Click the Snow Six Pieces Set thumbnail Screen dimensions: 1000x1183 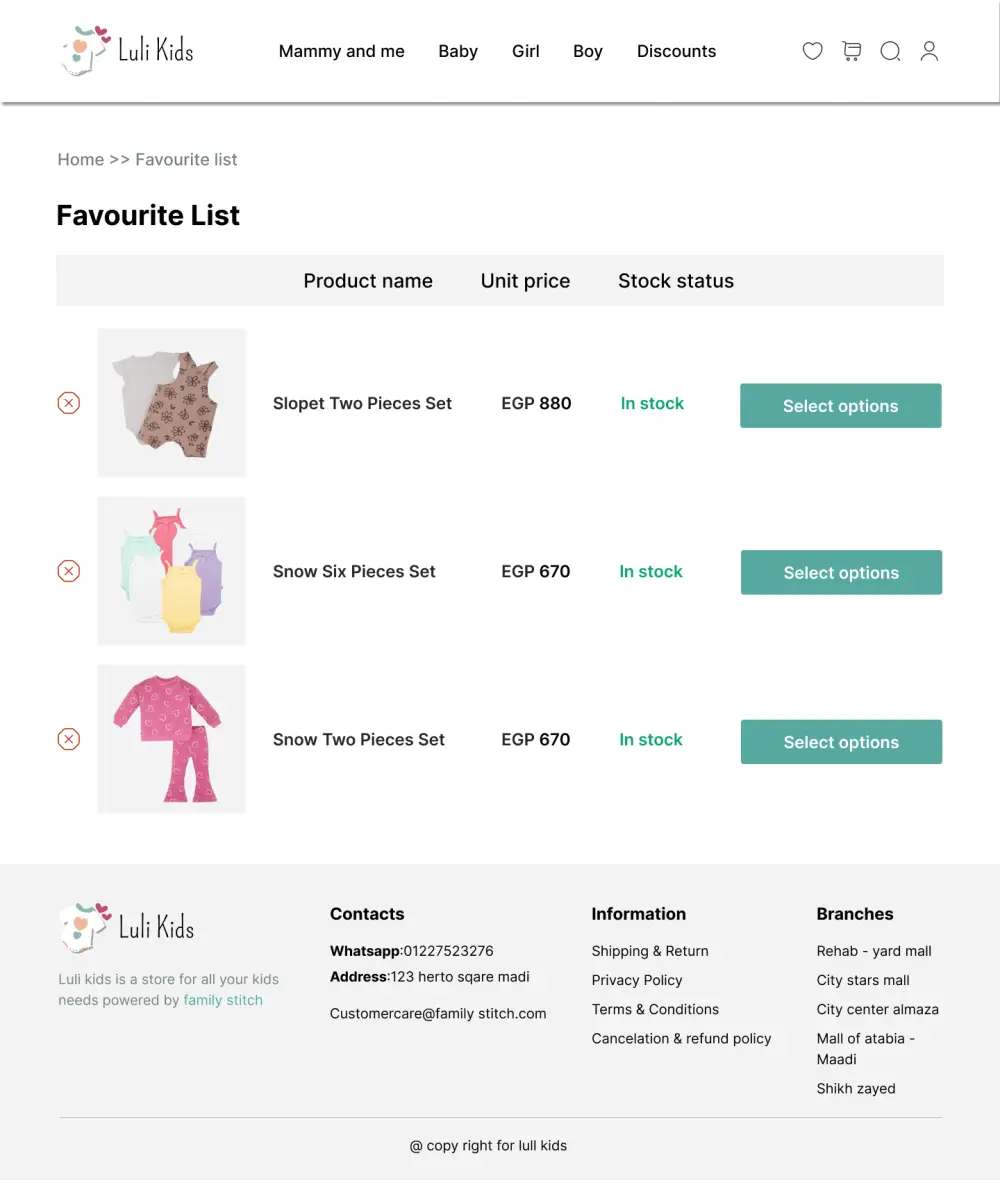point(171,571)
